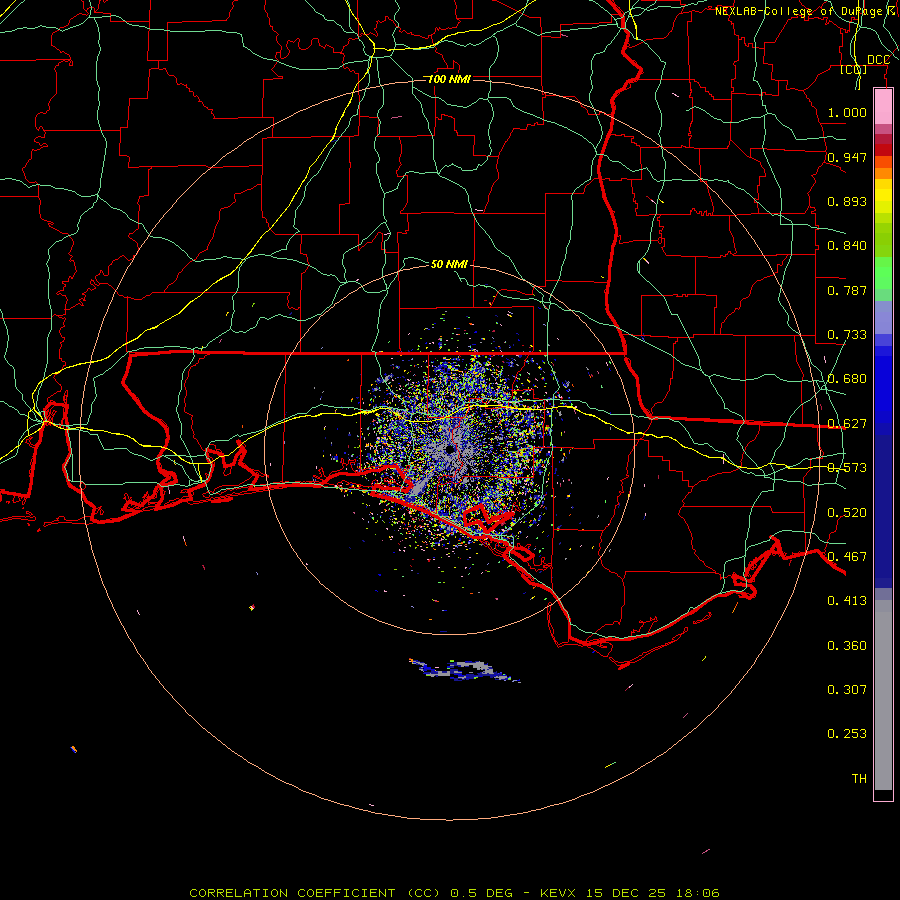This screenshot has width=900, height=900.
Task: Click the 0.627 scale value
Action: tap(847, 424)
